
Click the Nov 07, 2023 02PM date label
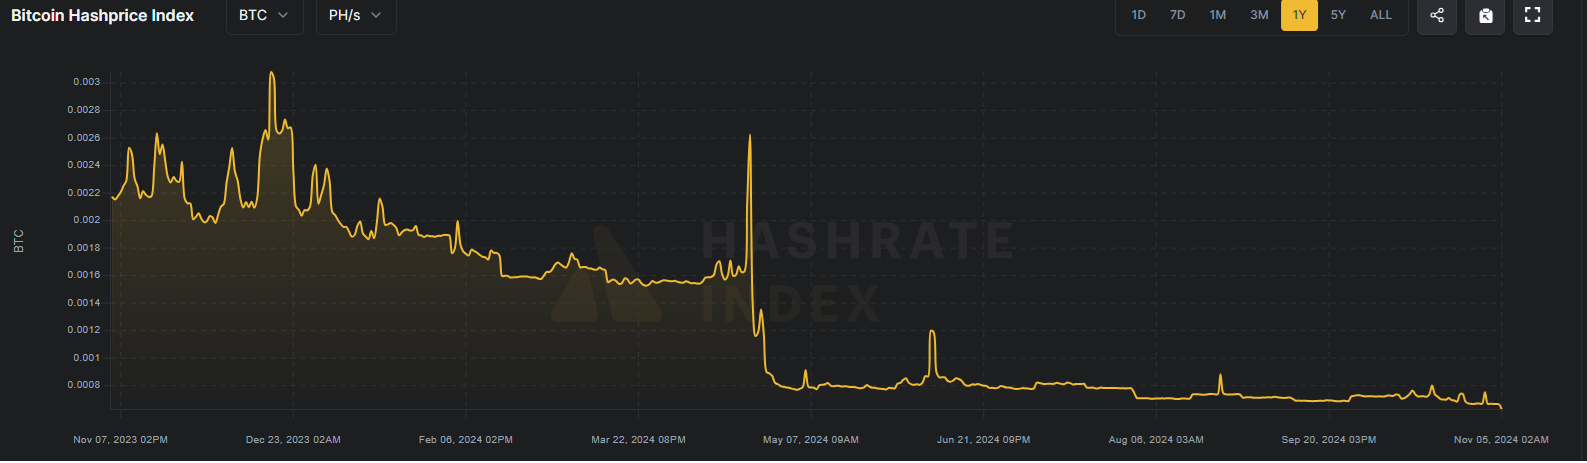coord(120,440)
